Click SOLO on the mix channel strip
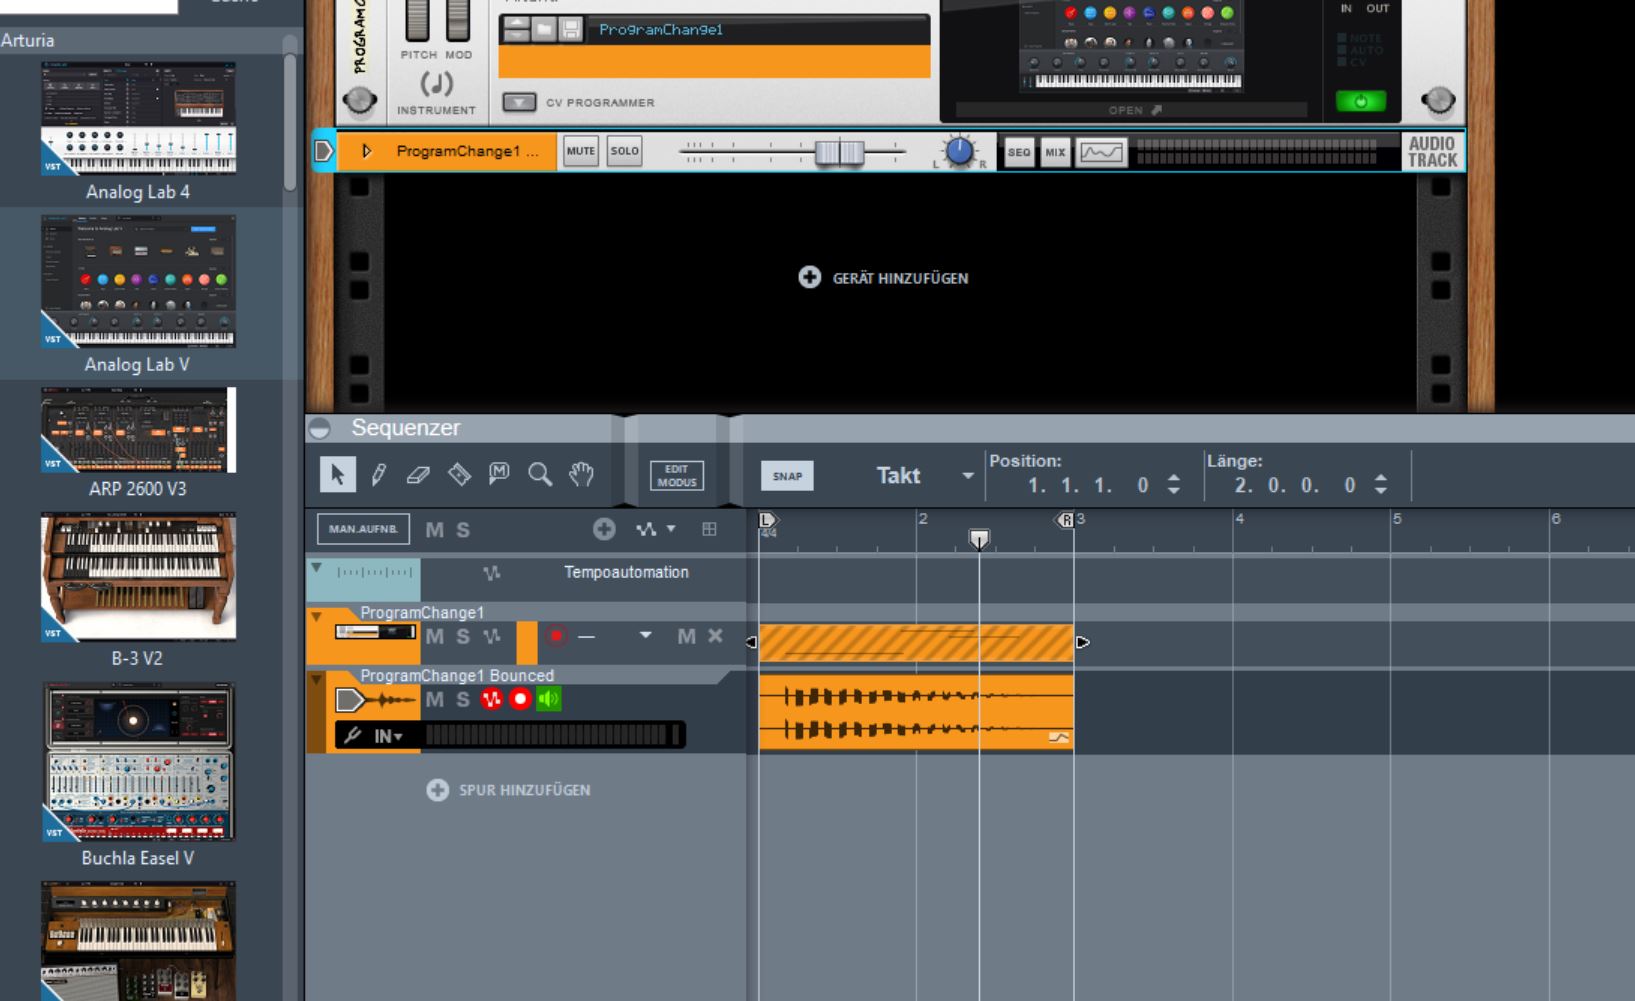The width and height of the screenshot is (1635, 1001). pyautogui.click(x=624, y=152)
